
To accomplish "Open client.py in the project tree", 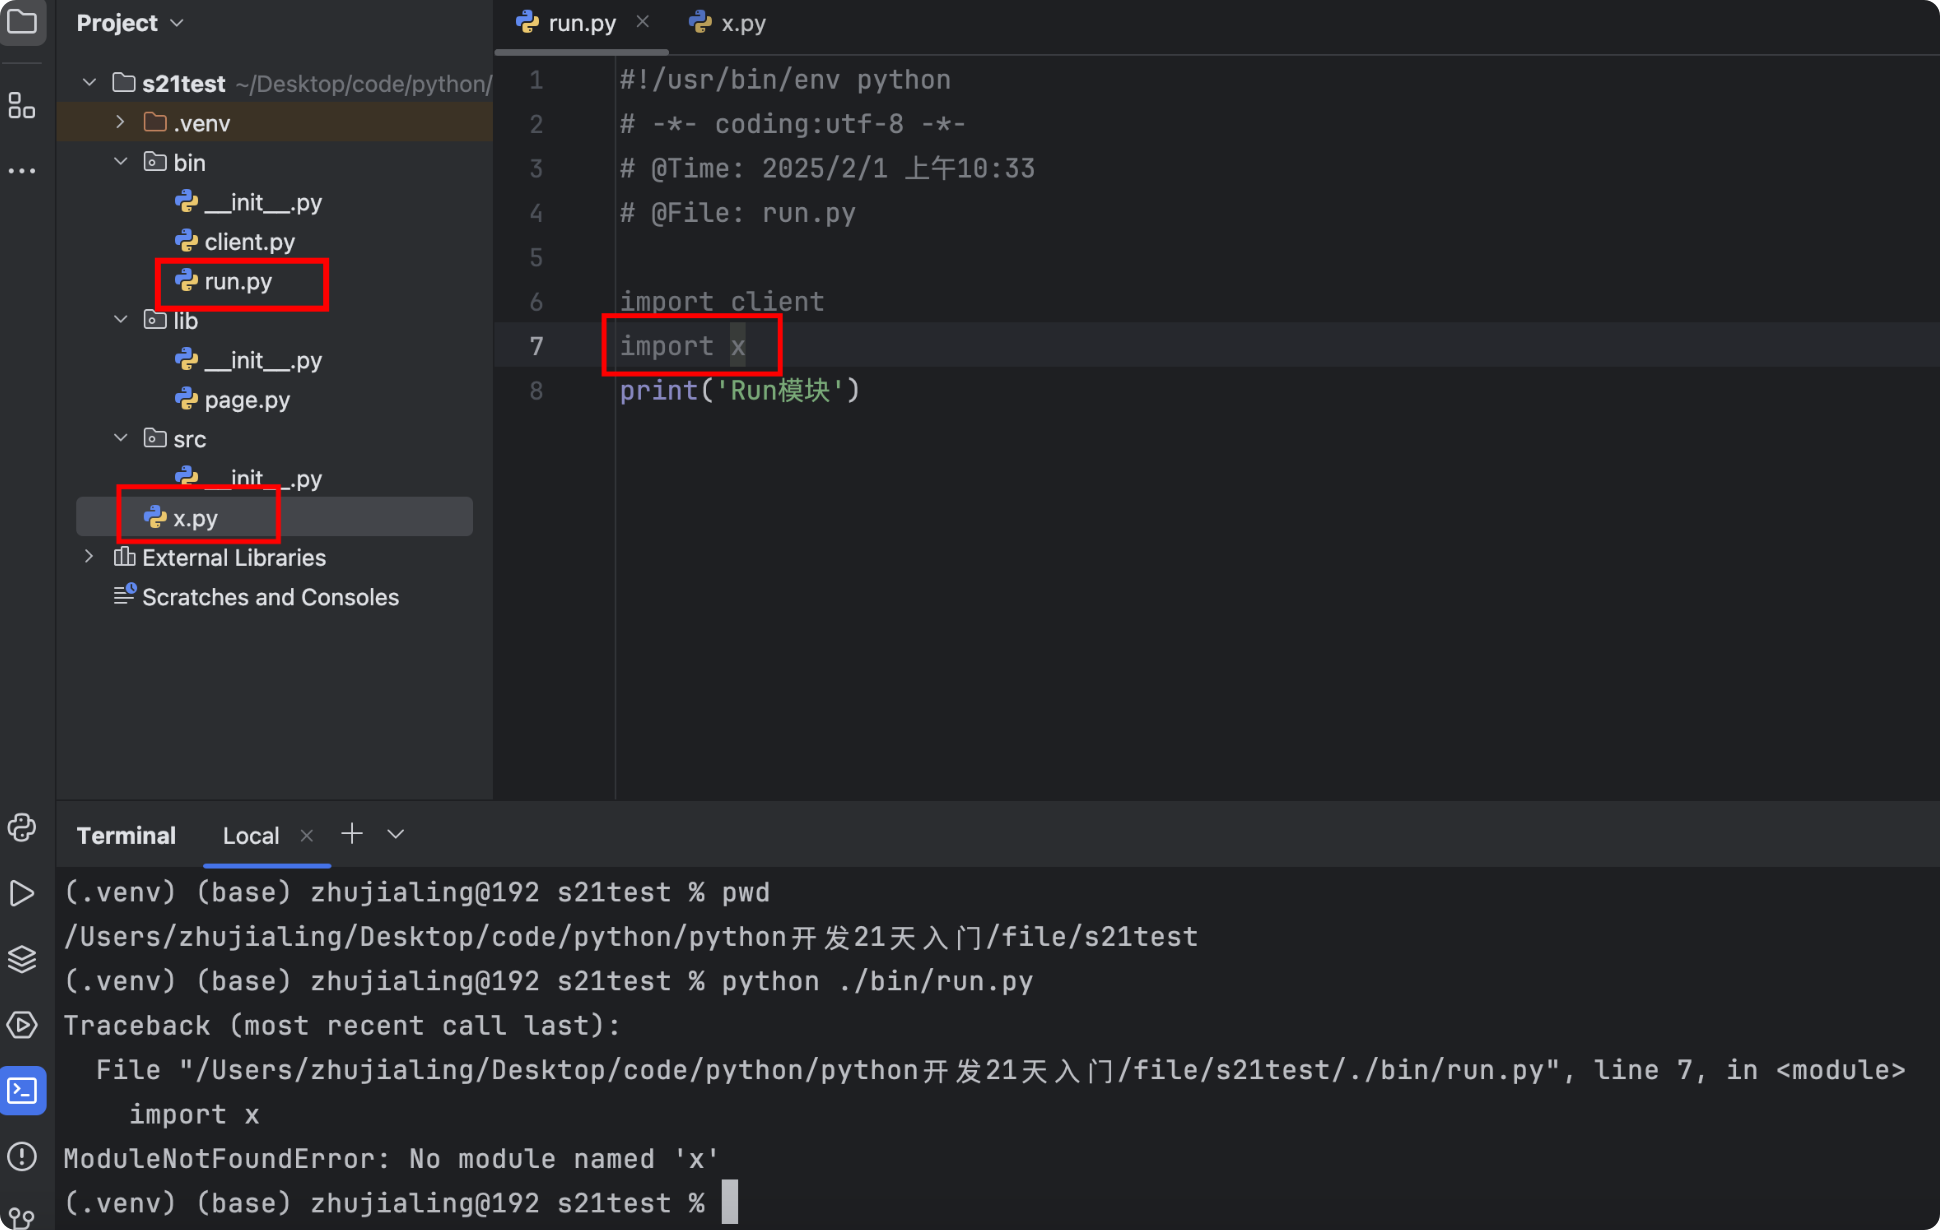I will [x=249, y=242].
